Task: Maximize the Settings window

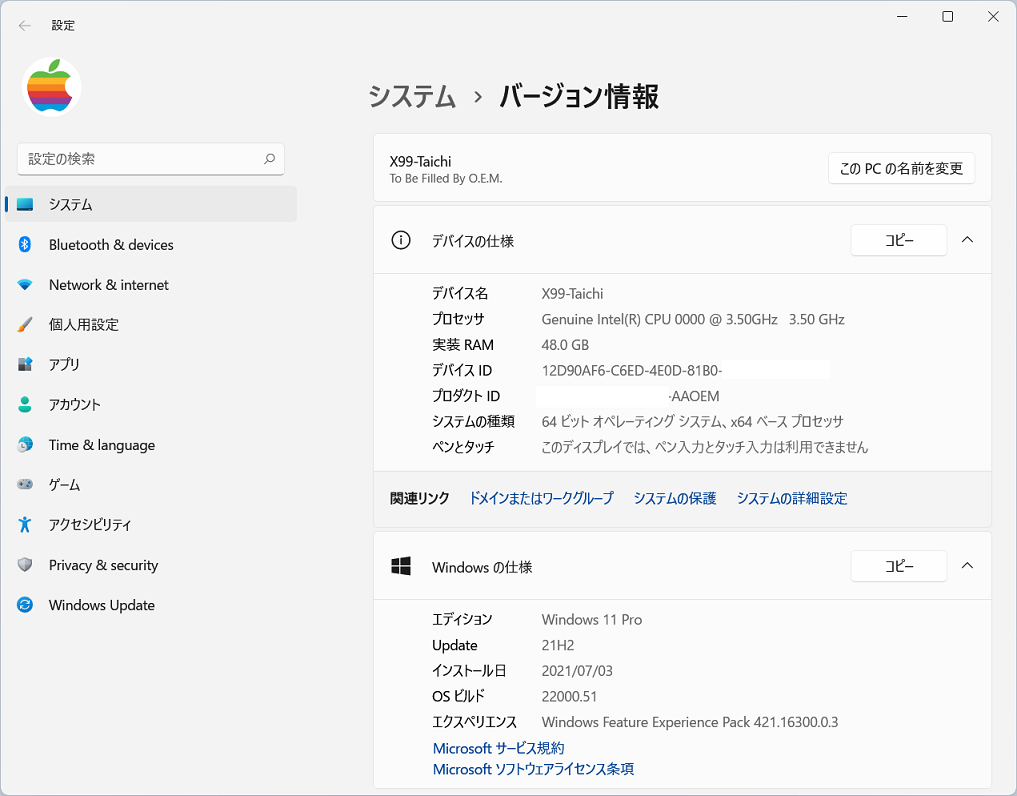Action: (x=948, y=16)
